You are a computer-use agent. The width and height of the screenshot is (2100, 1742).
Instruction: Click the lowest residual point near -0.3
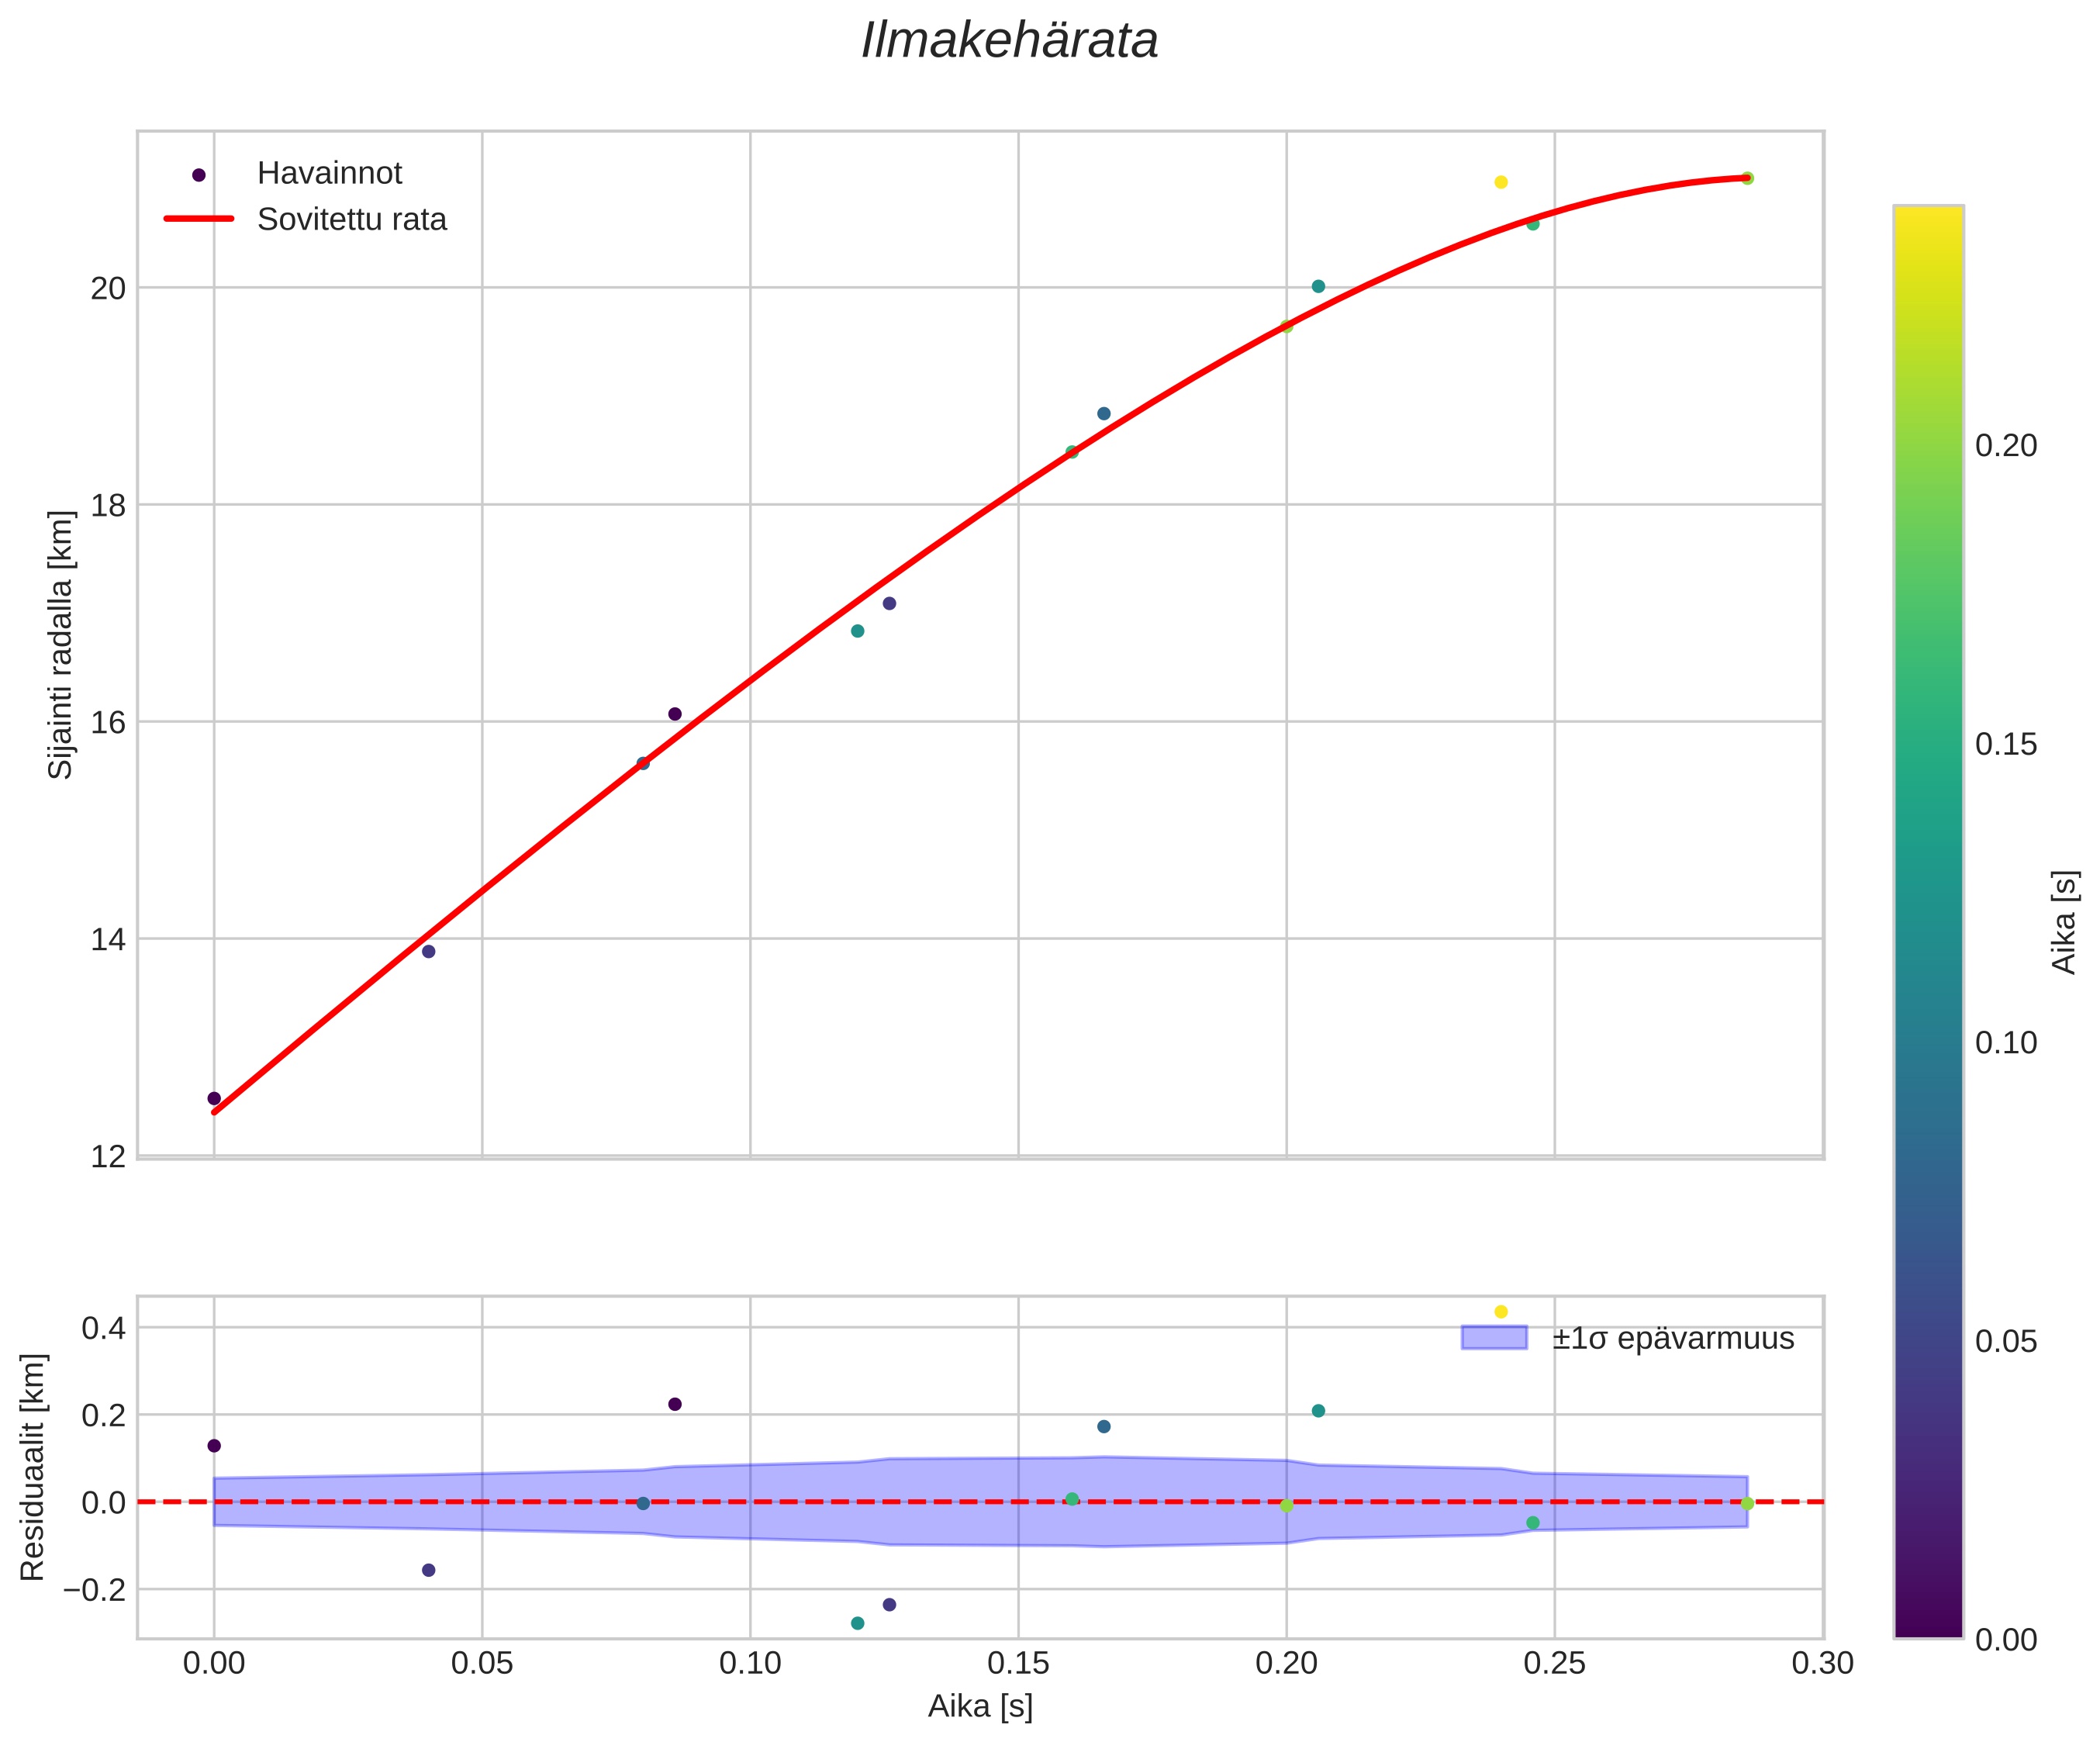point(857,1623)
